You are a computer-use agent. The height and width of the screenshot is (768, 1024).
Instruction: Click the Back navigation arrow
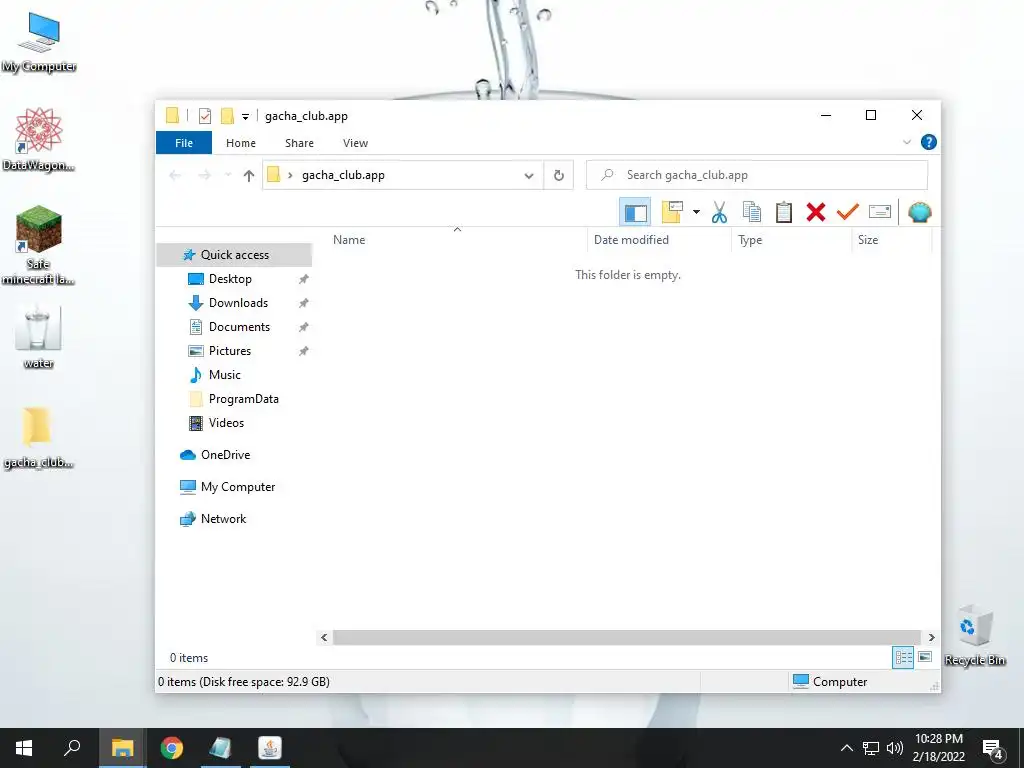tap(175, 175)
